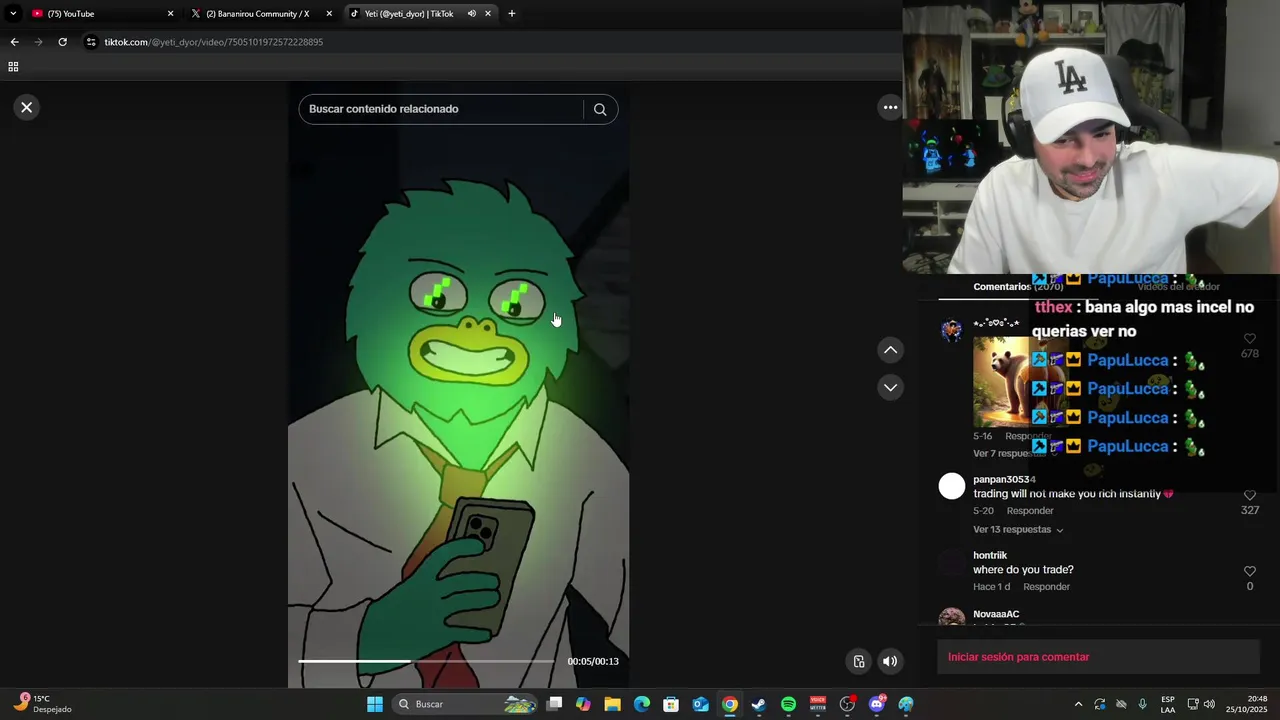Open Spotify from the taskbar

click(x=788, y=704)
